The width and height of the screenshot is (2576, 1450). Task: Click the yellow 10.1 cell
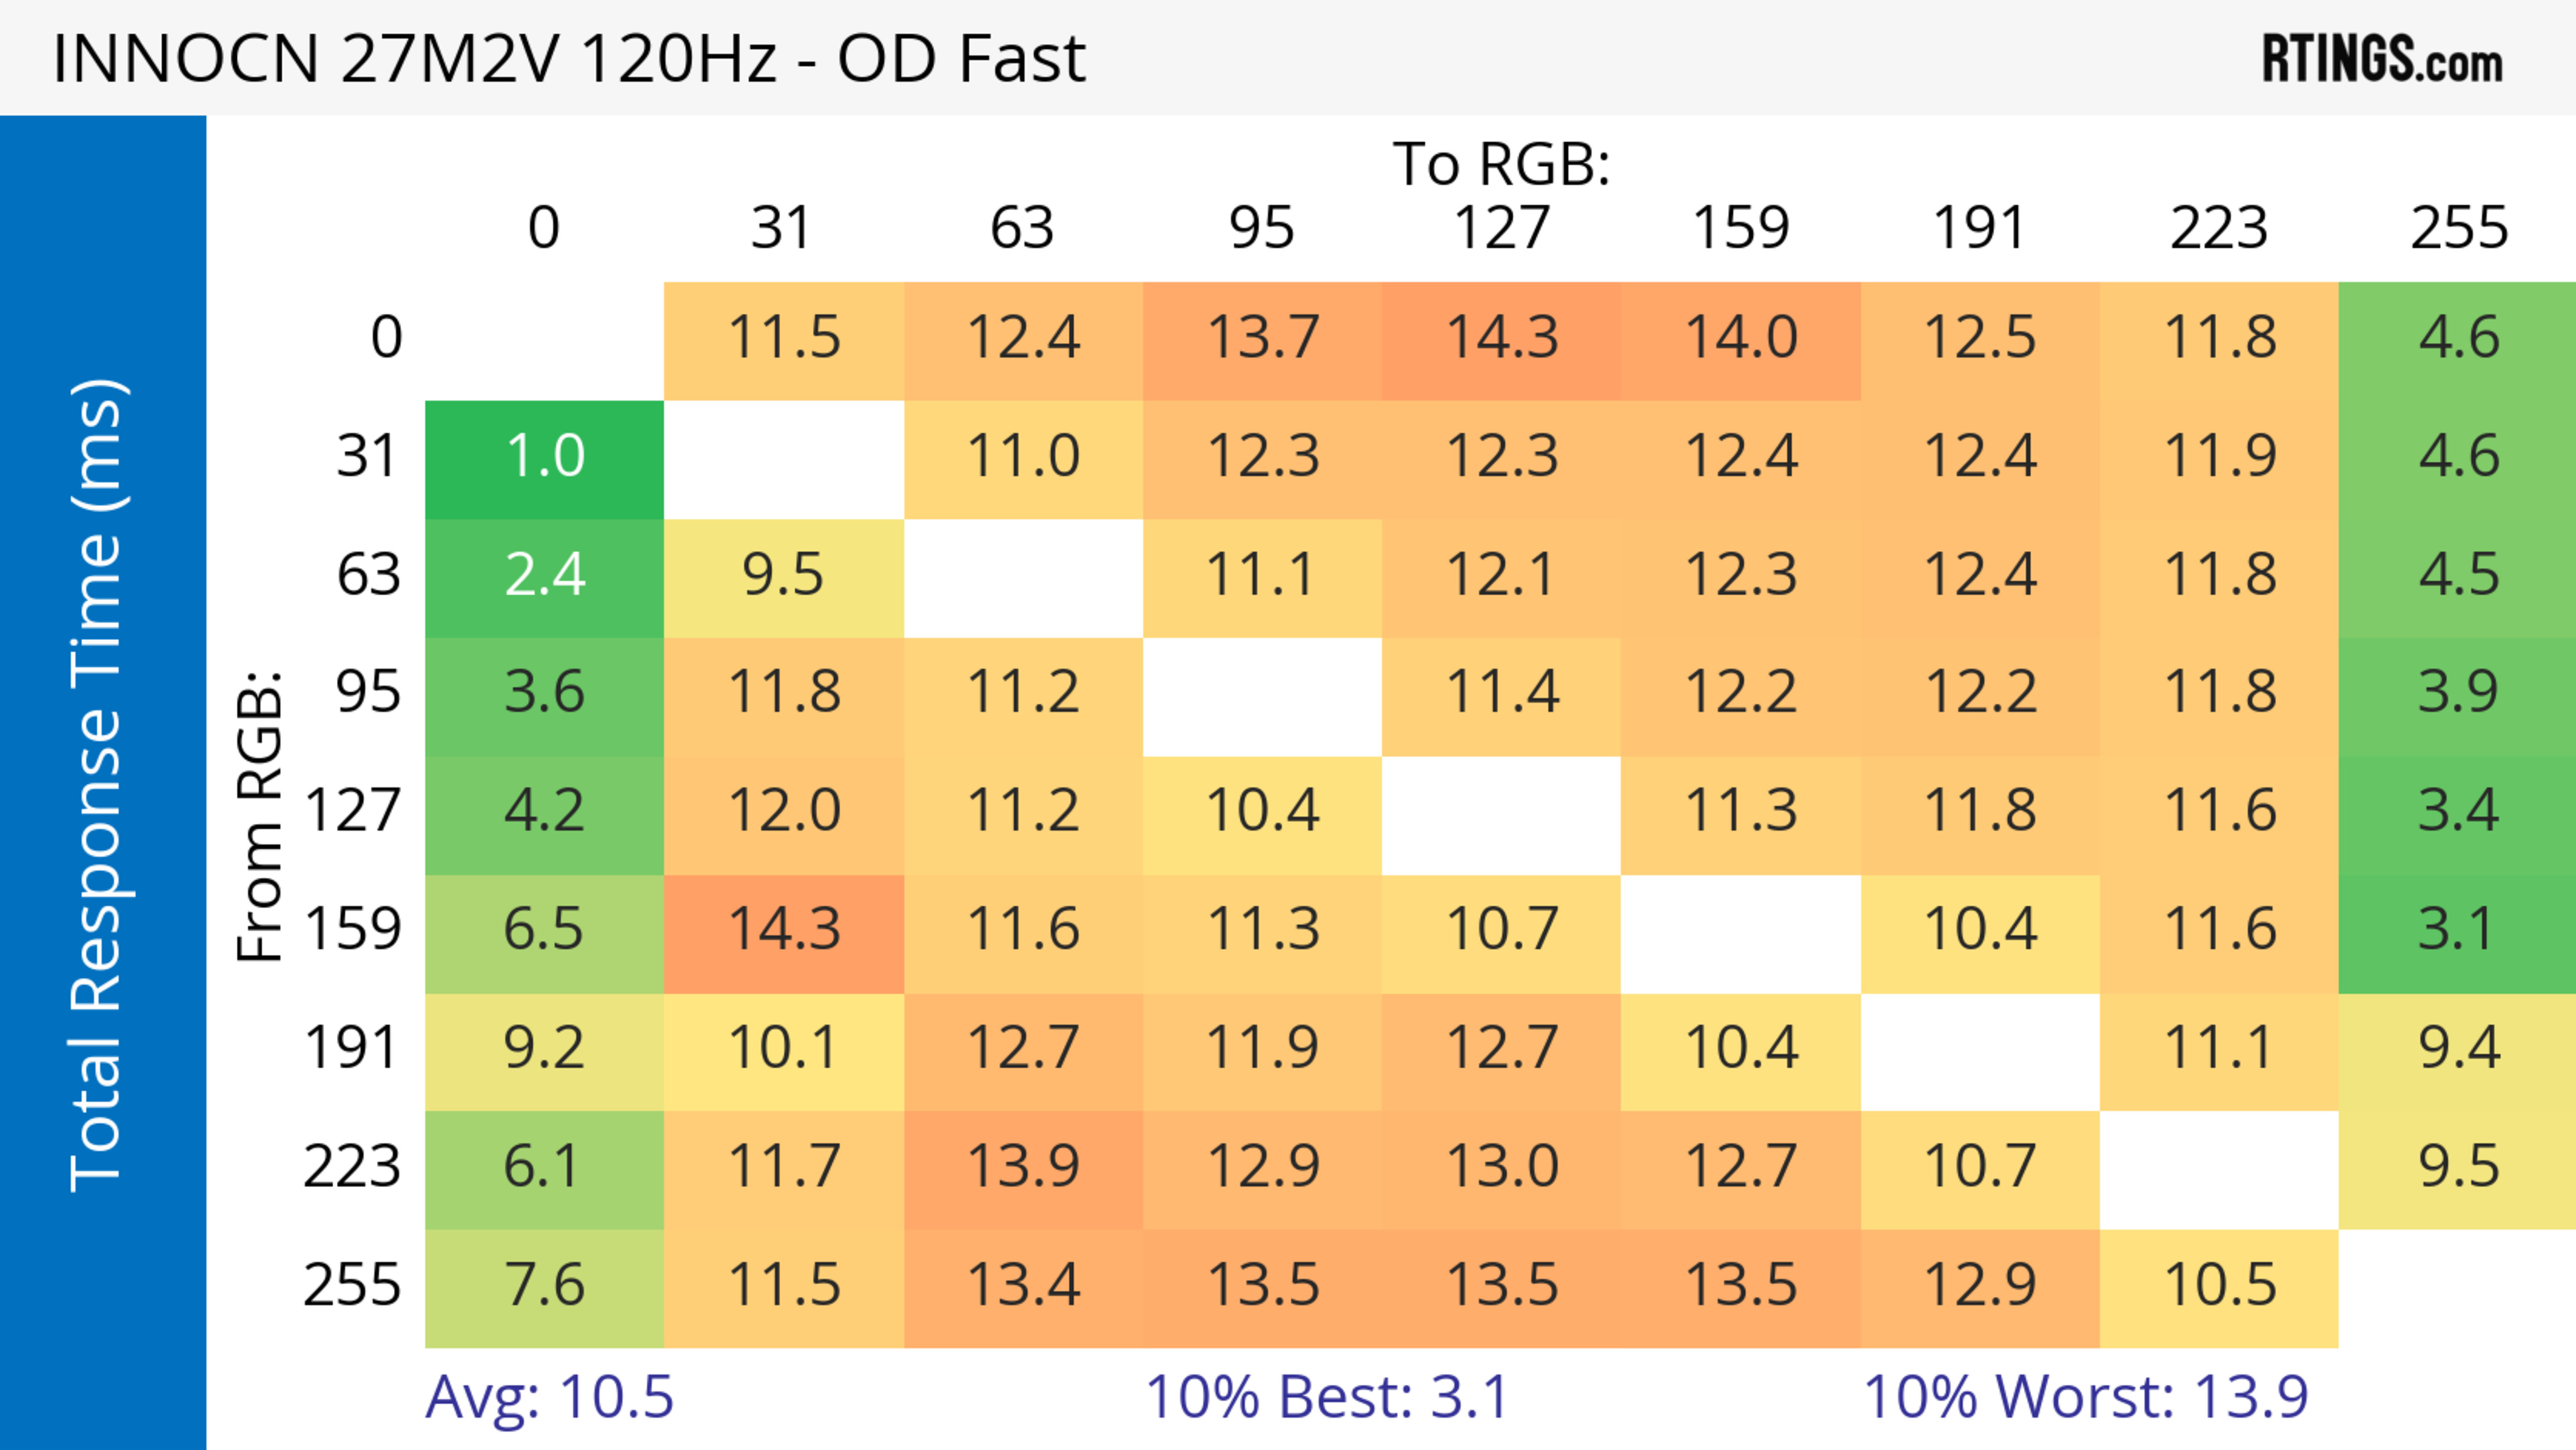coord(783,1048)
